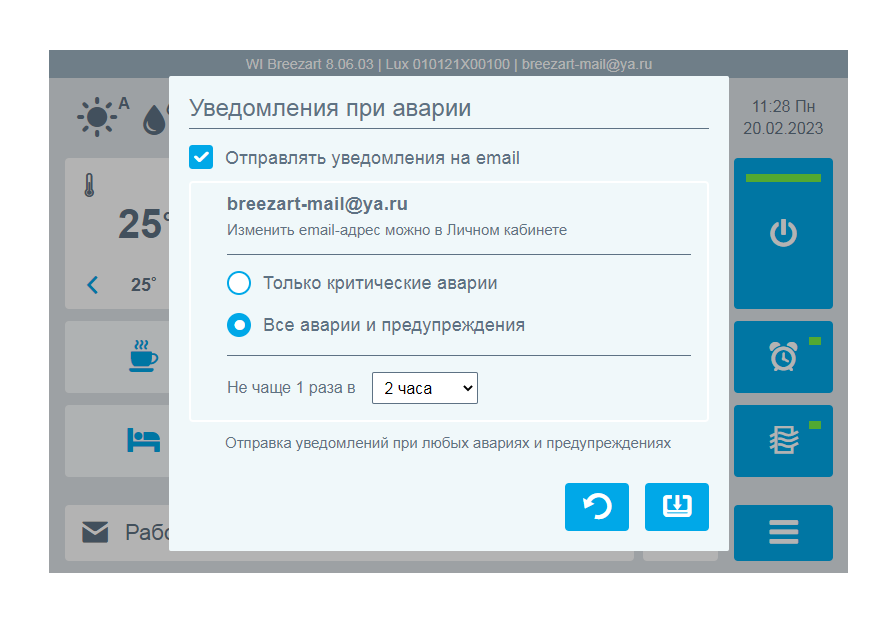896x624 pixels.
Task: Select 'Только критические аварии' radio button
Action: tap(239, 283)
